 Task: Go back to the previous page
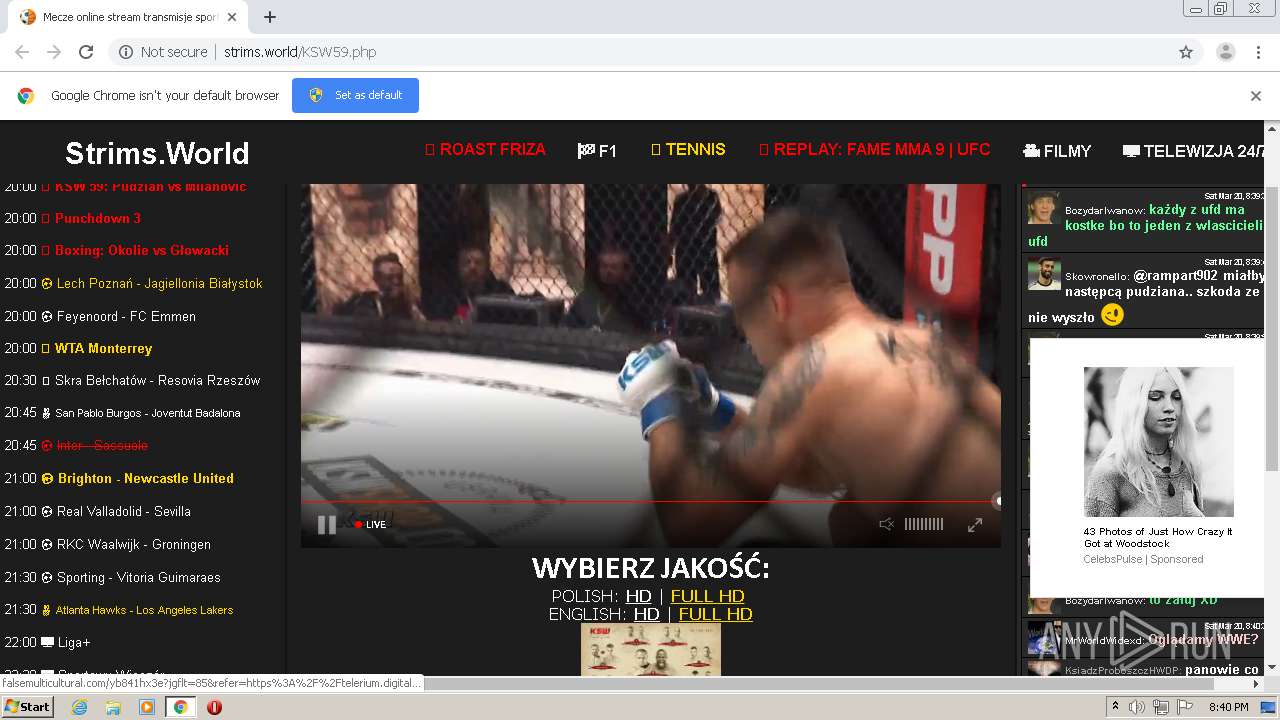[x=22, y=52]
